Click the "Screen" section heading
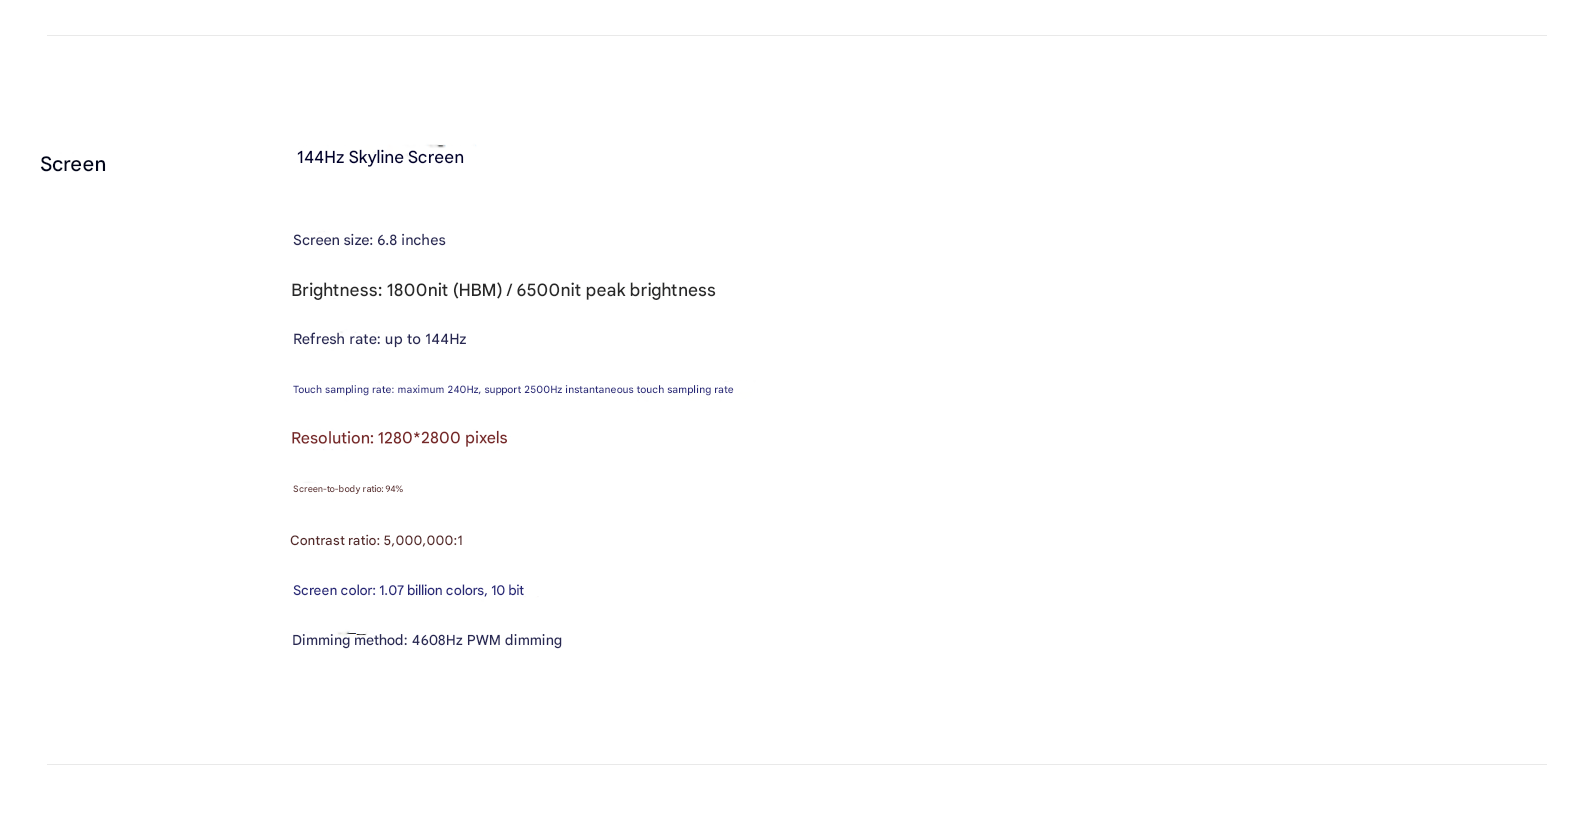1595x815 pixels. coord(73,165)
